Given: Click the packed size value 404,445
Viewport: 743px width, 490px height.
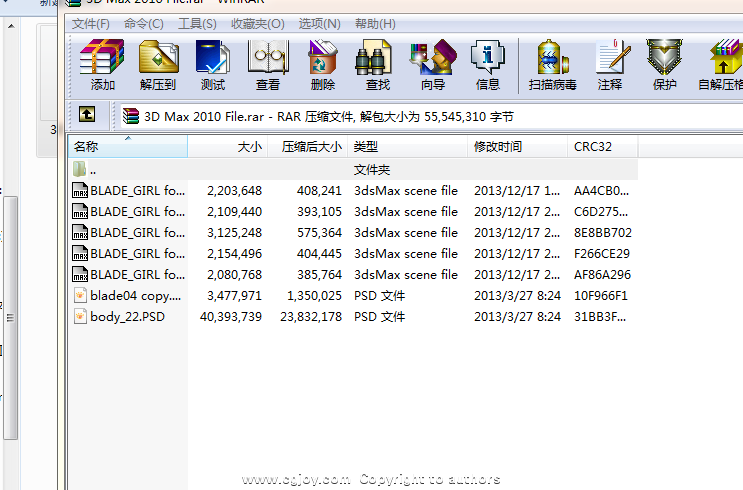Looking at the screenshot, I should coord(319,254).
